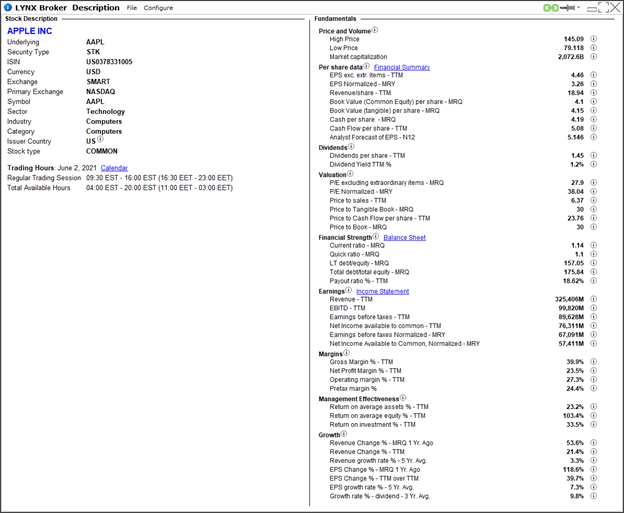
Task: Click the EBITD - TTM value 99,820M
Action: click(x=571, y=308)
